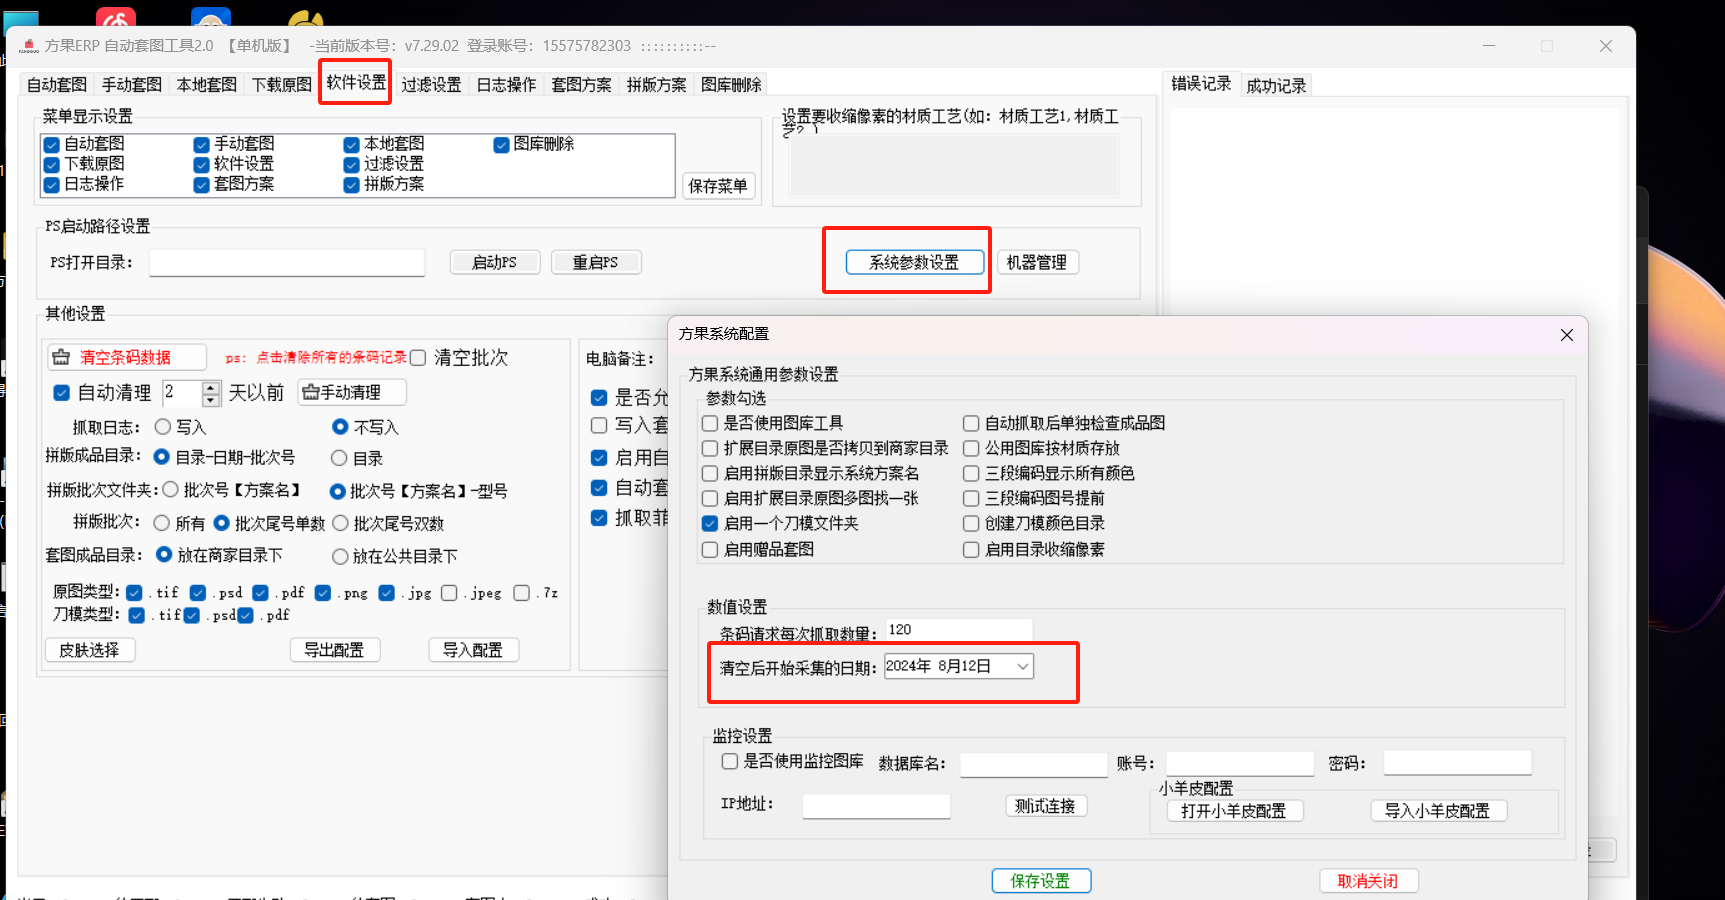Click 导入小羊皮配置 button
The image size is (1725, 900).
1438,811
